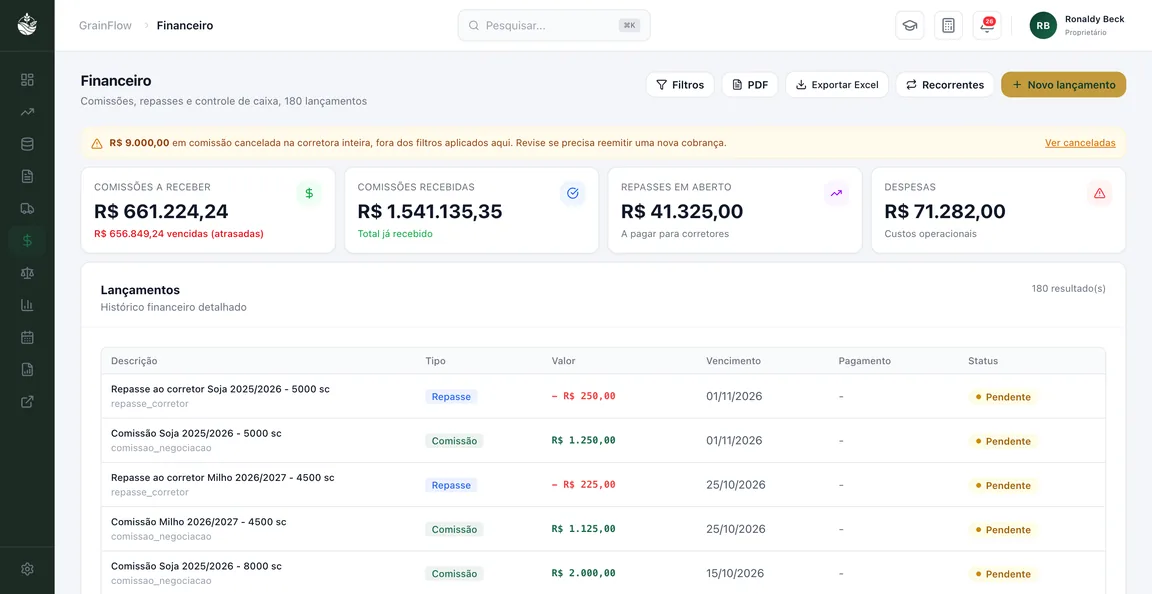The width and height of the screenshot is (1152, 594).
Task: Open the Ronaldy Beck profile menu
Action: [1078, 26]
